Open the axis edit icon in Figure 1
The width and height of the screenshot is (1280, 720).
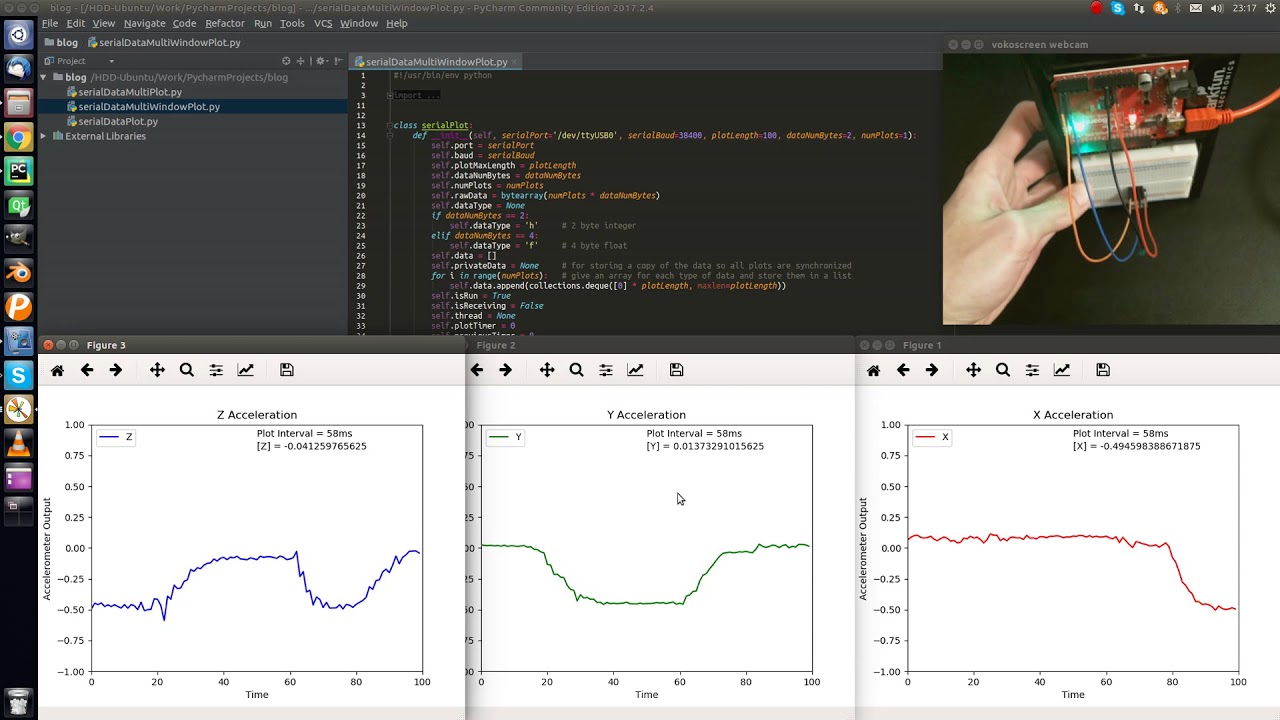point(1062,370)
